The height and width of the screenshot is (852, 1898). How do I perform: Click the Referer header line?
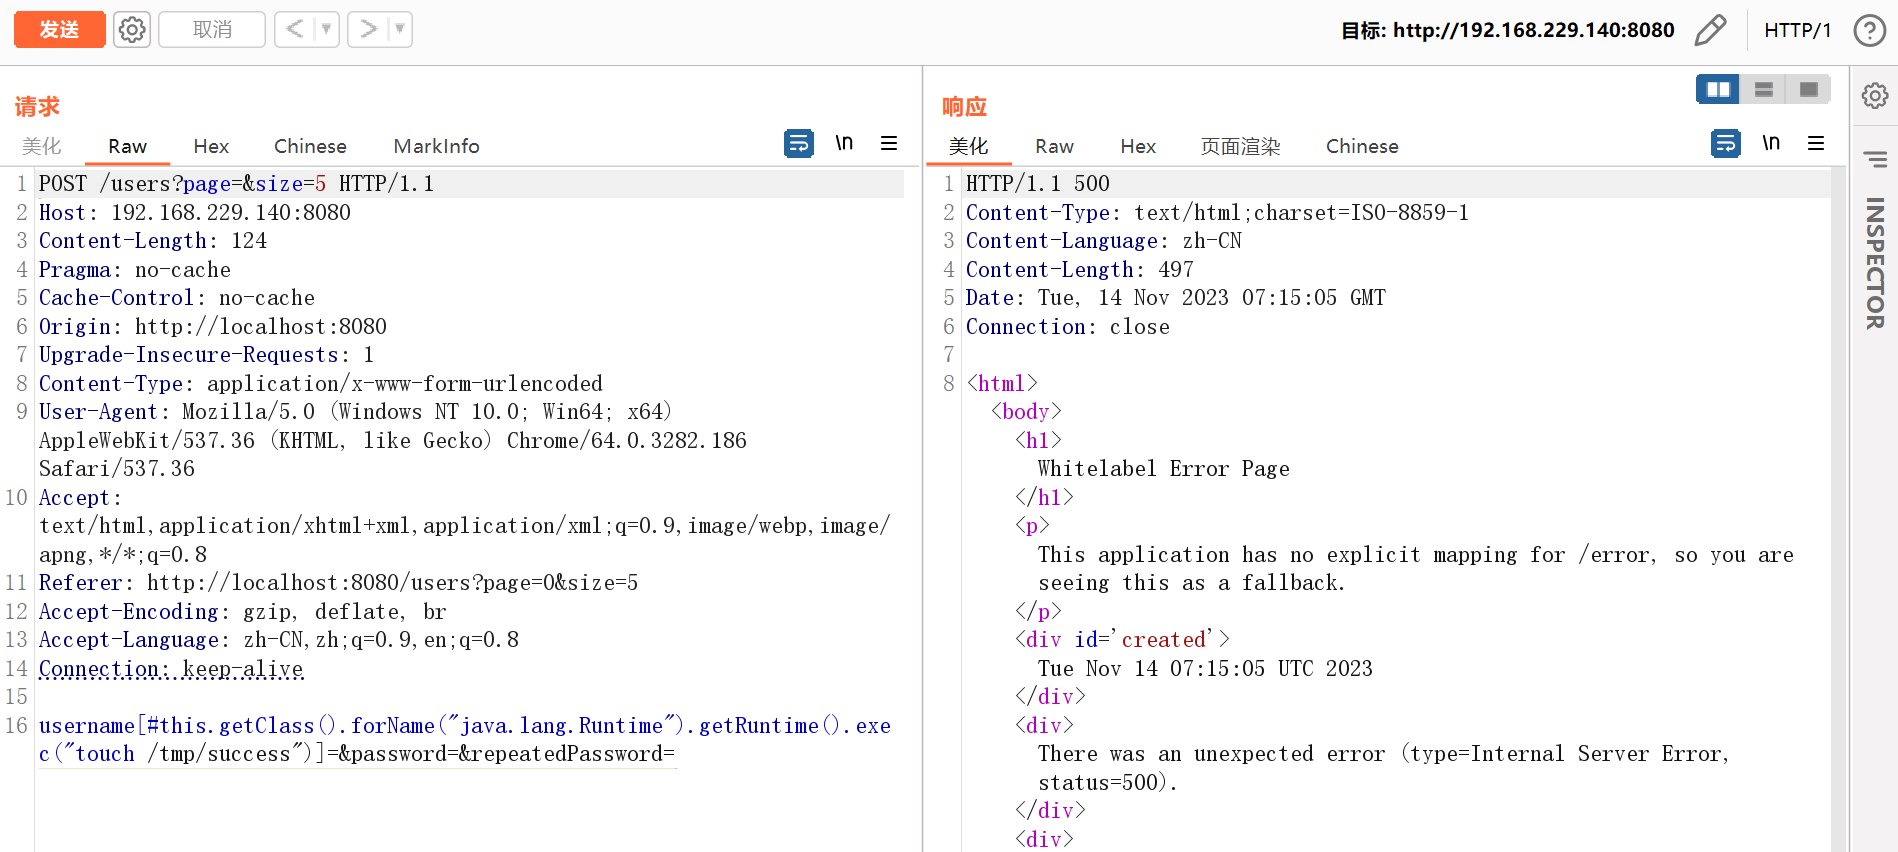(338, 583)
